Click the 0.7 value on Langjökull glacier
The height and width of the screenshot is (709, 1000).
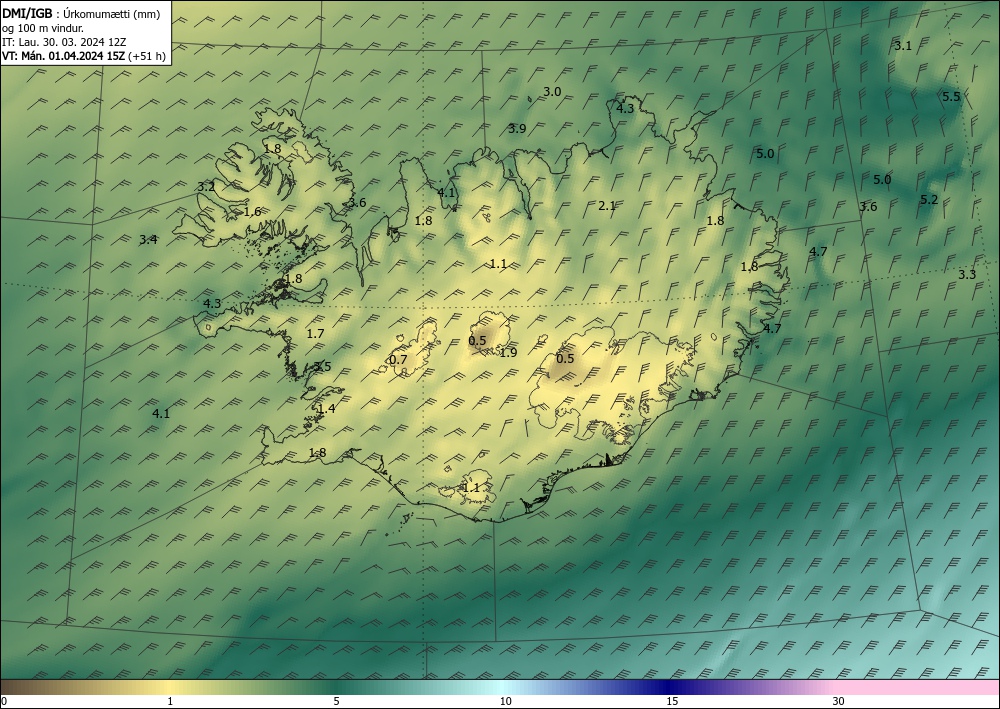point(398,360)
